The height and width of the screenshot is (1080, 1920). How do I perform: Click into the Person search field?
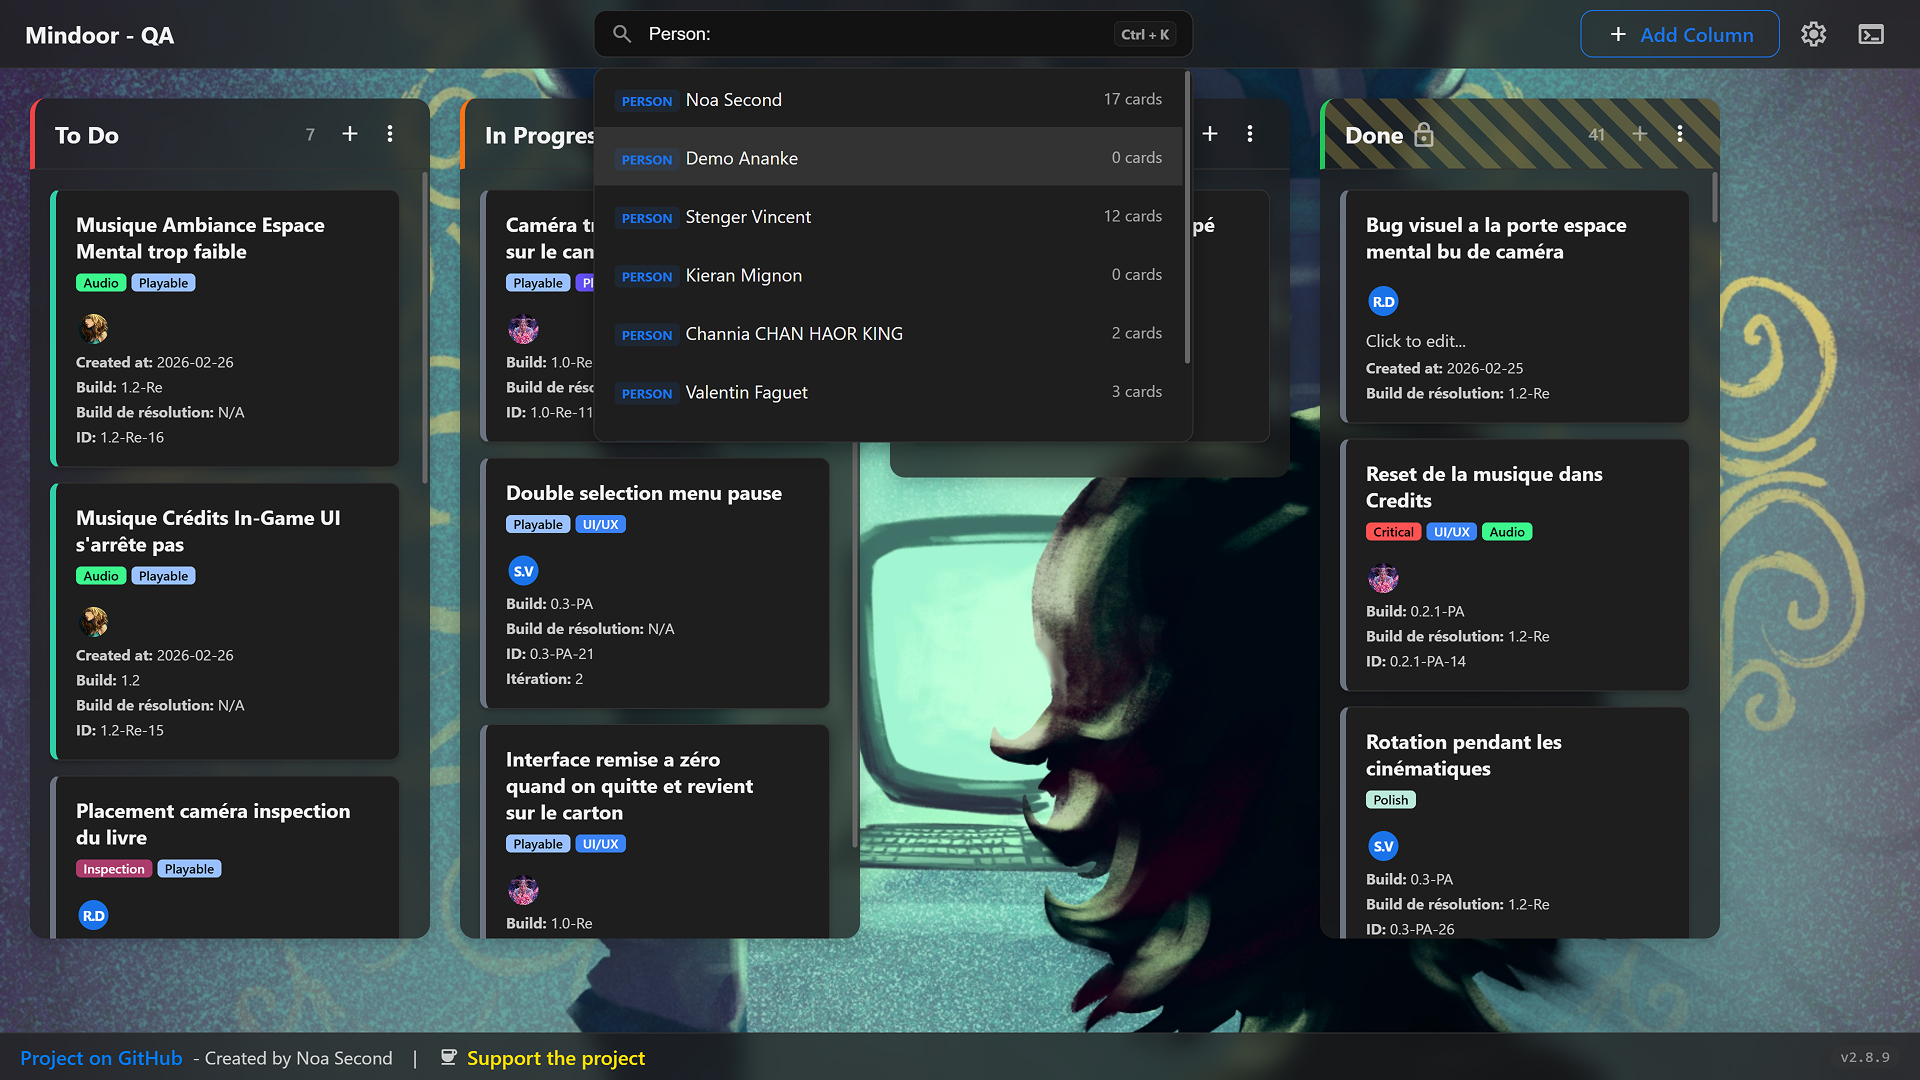pos(880,34)
